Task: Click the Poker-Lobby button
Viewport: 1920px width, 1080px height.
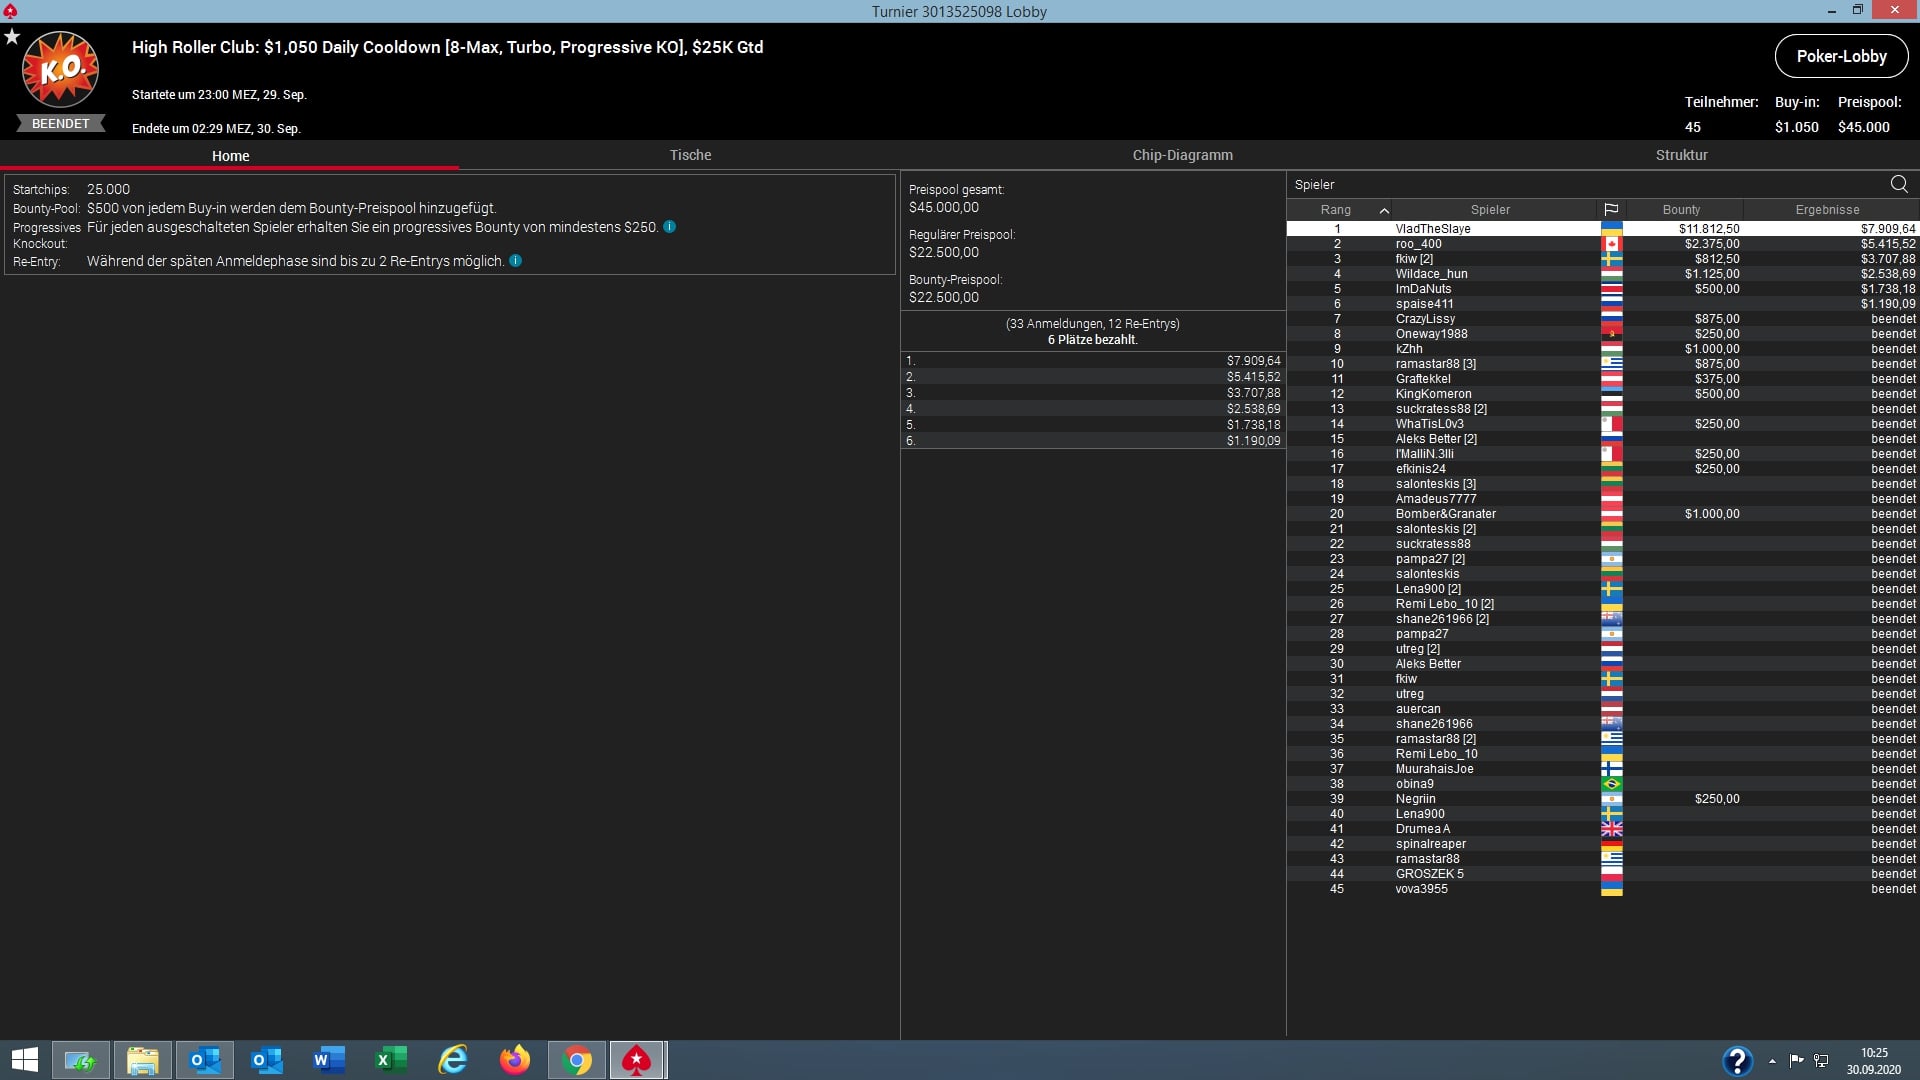Action: (x=1841, y=56)
